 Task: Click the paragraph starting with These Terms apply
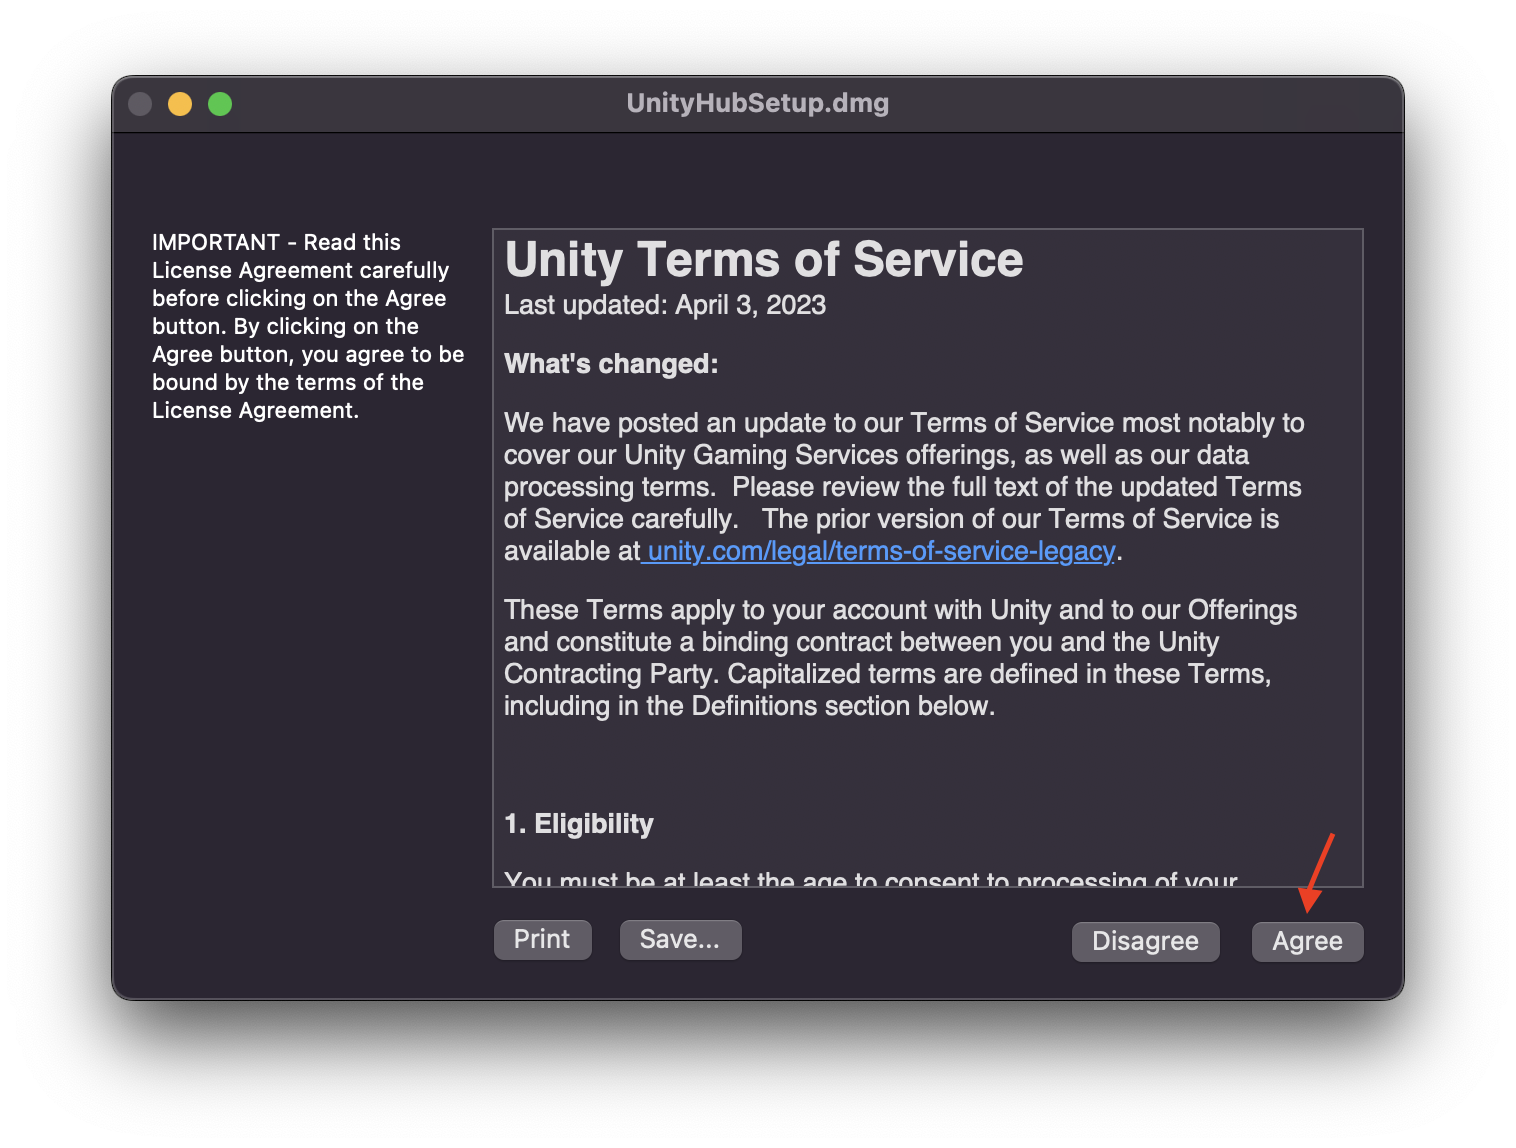coord(900,657)
